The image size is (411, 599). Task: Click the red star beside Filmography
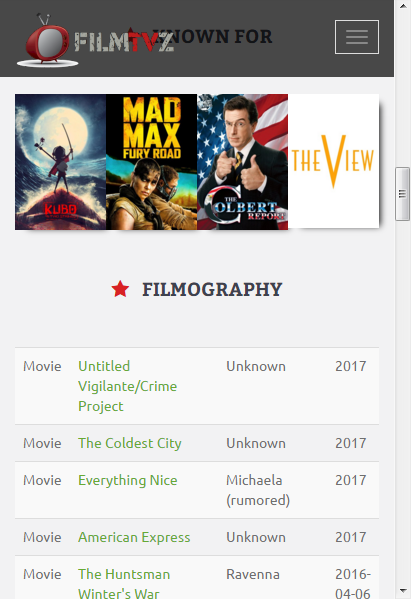pos(120,289)
